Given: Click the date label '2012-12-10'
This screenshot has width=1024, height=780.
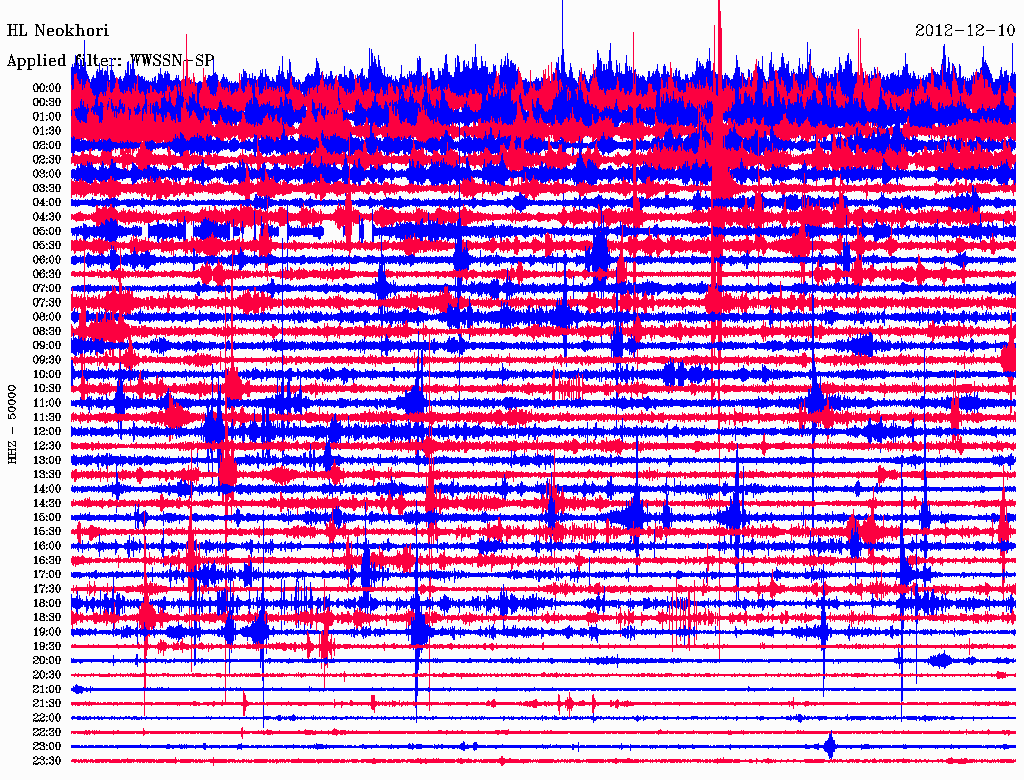Looking at the screenshot, I should point(965,31).
